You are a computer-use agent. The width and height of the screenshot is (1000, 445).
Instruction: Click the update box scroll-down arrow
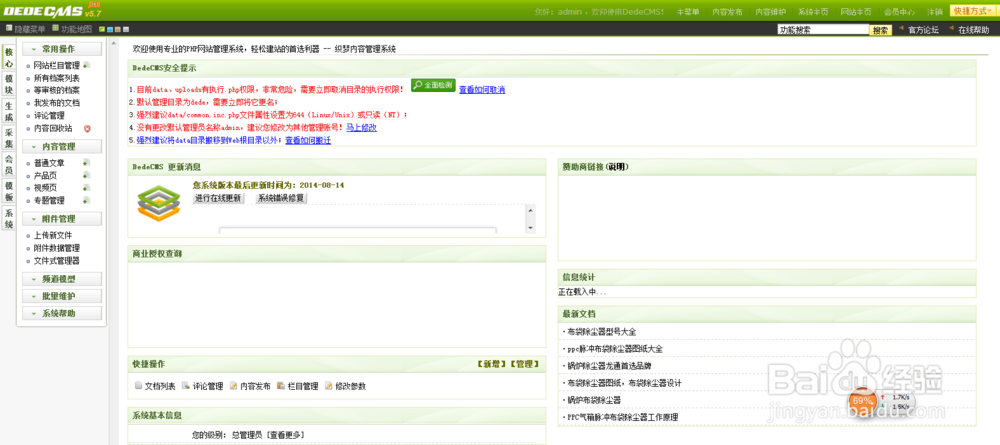(529, 228)
